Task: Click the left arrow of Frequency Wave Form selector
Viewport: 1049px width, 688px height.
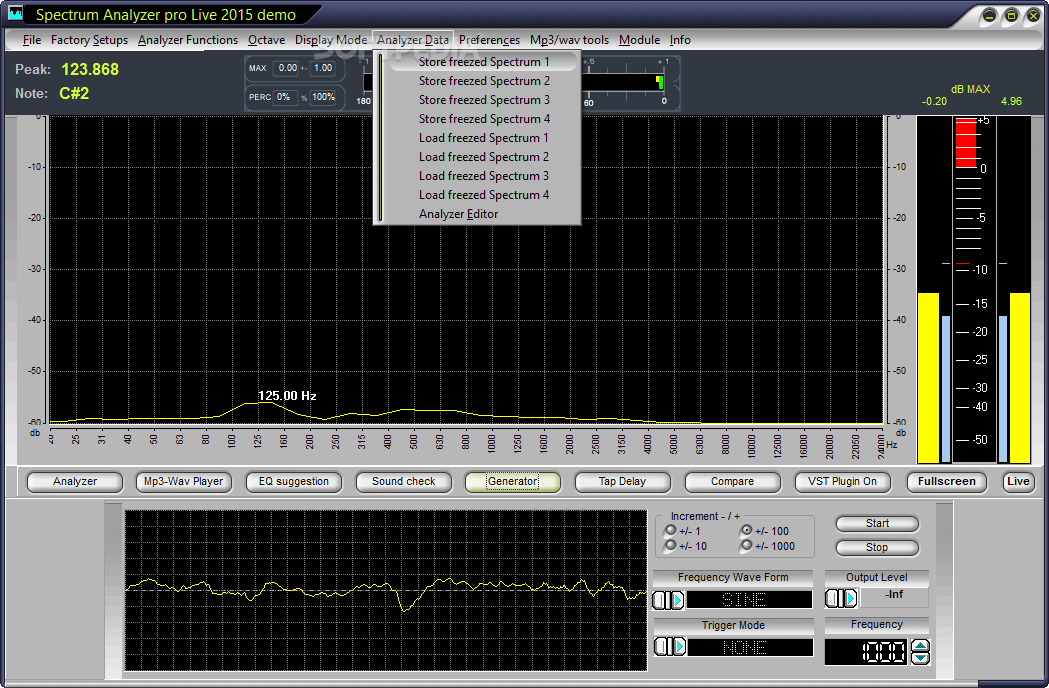Action: click(x=659, y=600)
